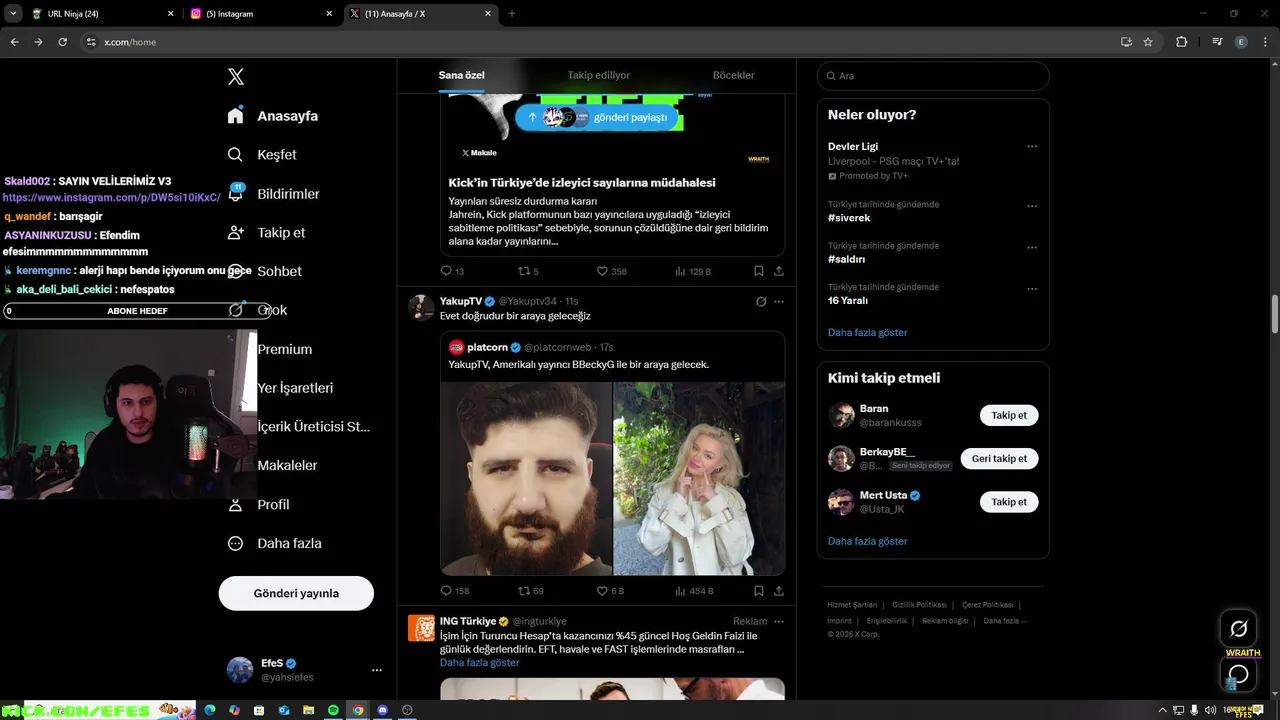Open messages floating chat button
1280x720 pixels.
click(x=1239, y=675)
